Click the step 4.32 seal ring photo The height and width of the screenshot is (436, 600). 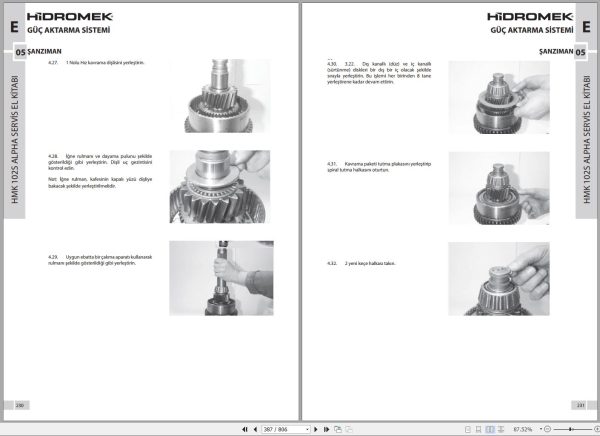[x=499, y=279]
